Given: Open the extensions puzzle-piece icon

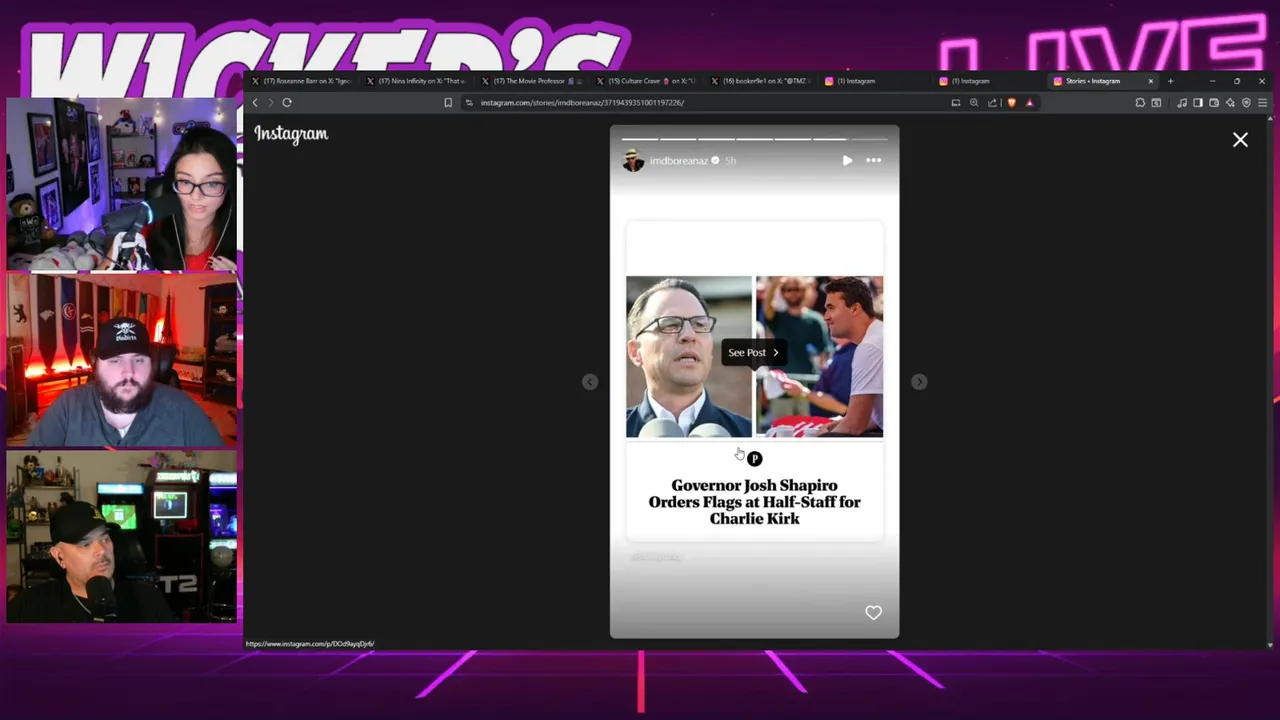Looking at the screenshot, I should [x=1140, y=102].
